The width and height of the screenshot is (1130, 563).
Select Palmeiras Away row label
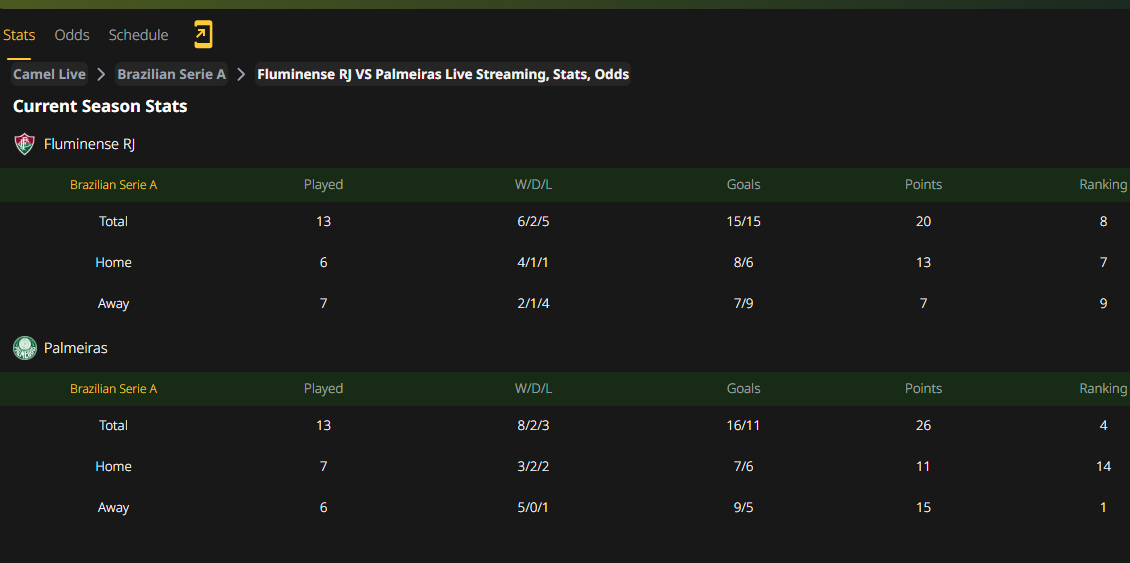coord(113,507)
